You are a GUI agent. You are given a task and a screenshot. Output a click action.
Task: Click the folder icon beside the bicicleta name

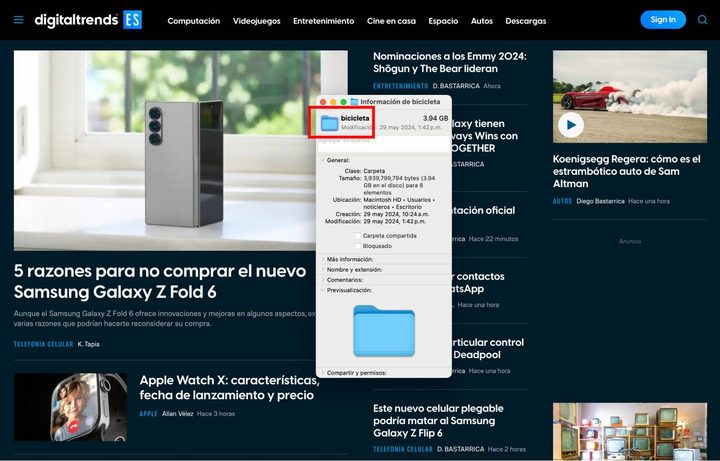click(329, 123)
